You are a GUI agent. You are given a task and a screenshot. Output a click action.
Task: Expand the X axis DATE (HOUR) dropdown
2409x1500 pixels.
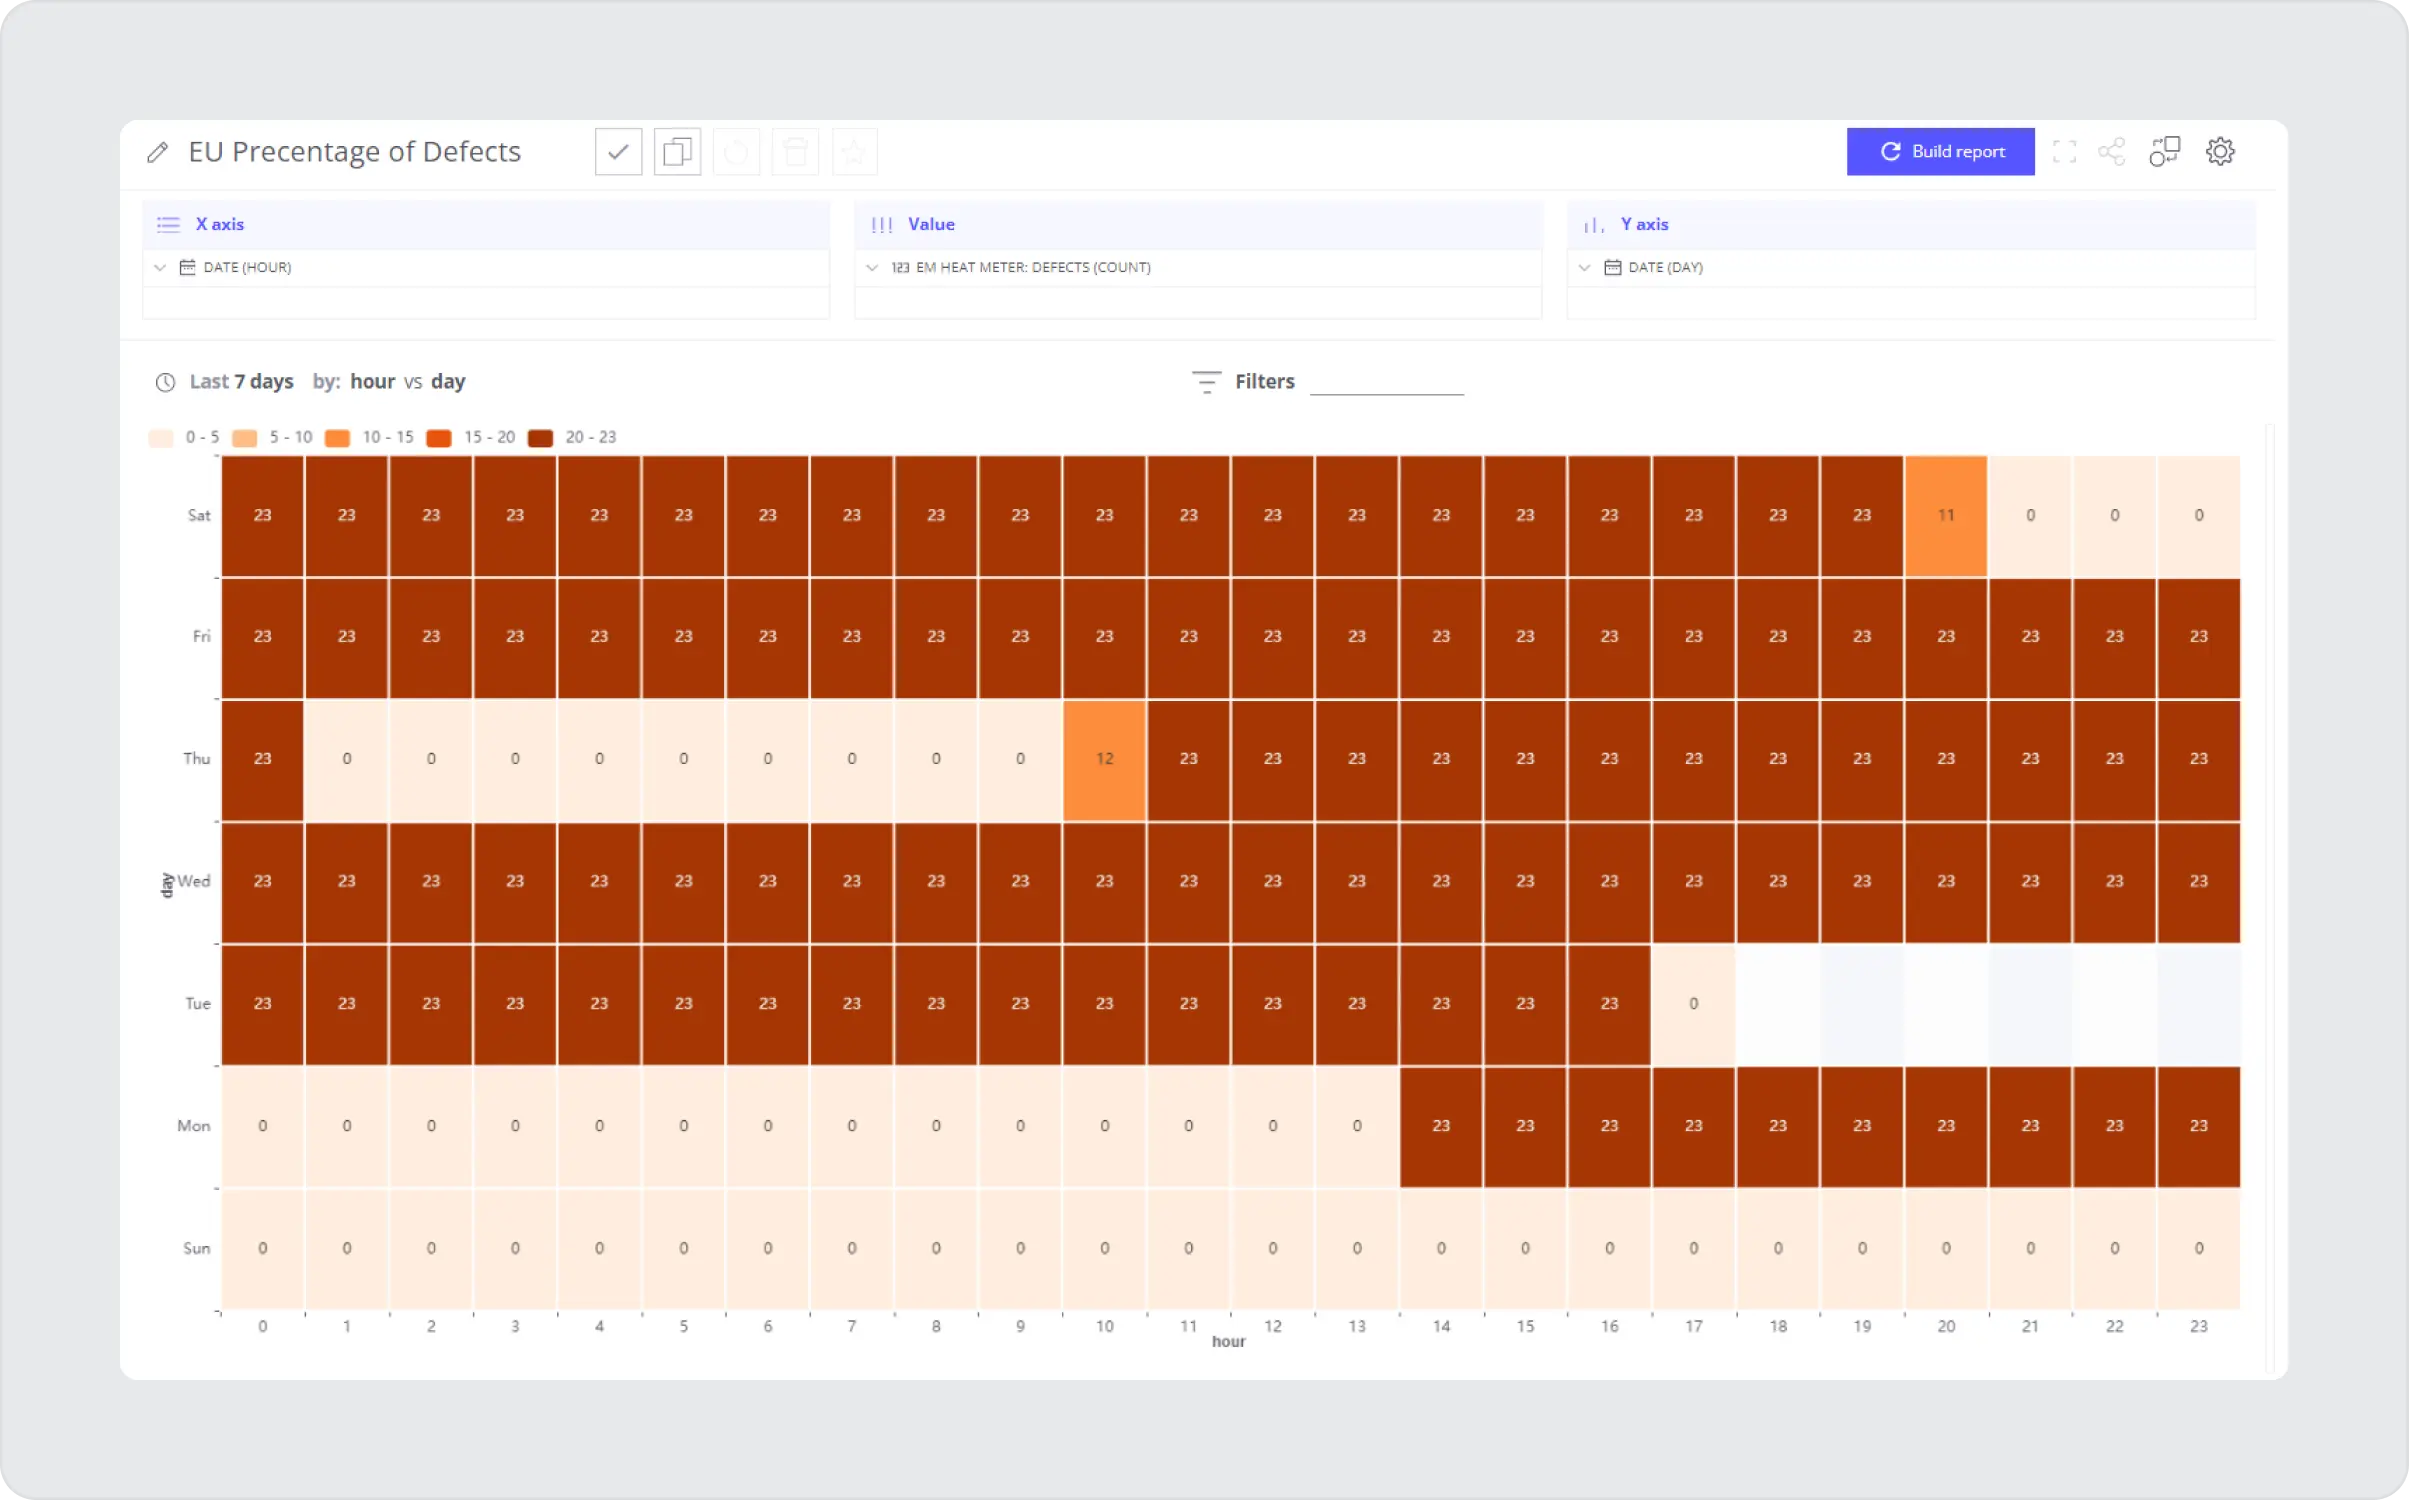coord(162,266)
